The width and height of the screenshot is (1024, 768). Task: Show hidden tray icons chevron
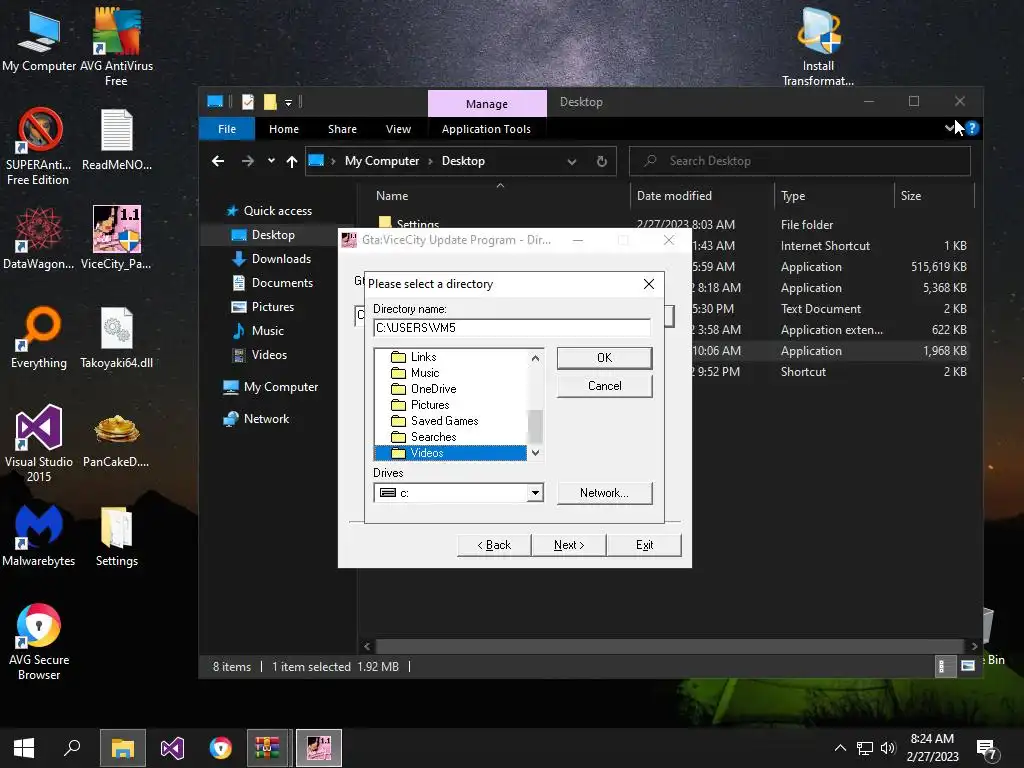click(840, 748)
